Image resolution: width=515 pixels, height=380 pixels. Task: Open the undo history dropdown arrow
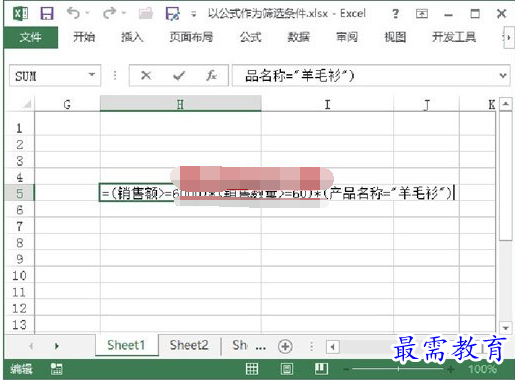88,13
